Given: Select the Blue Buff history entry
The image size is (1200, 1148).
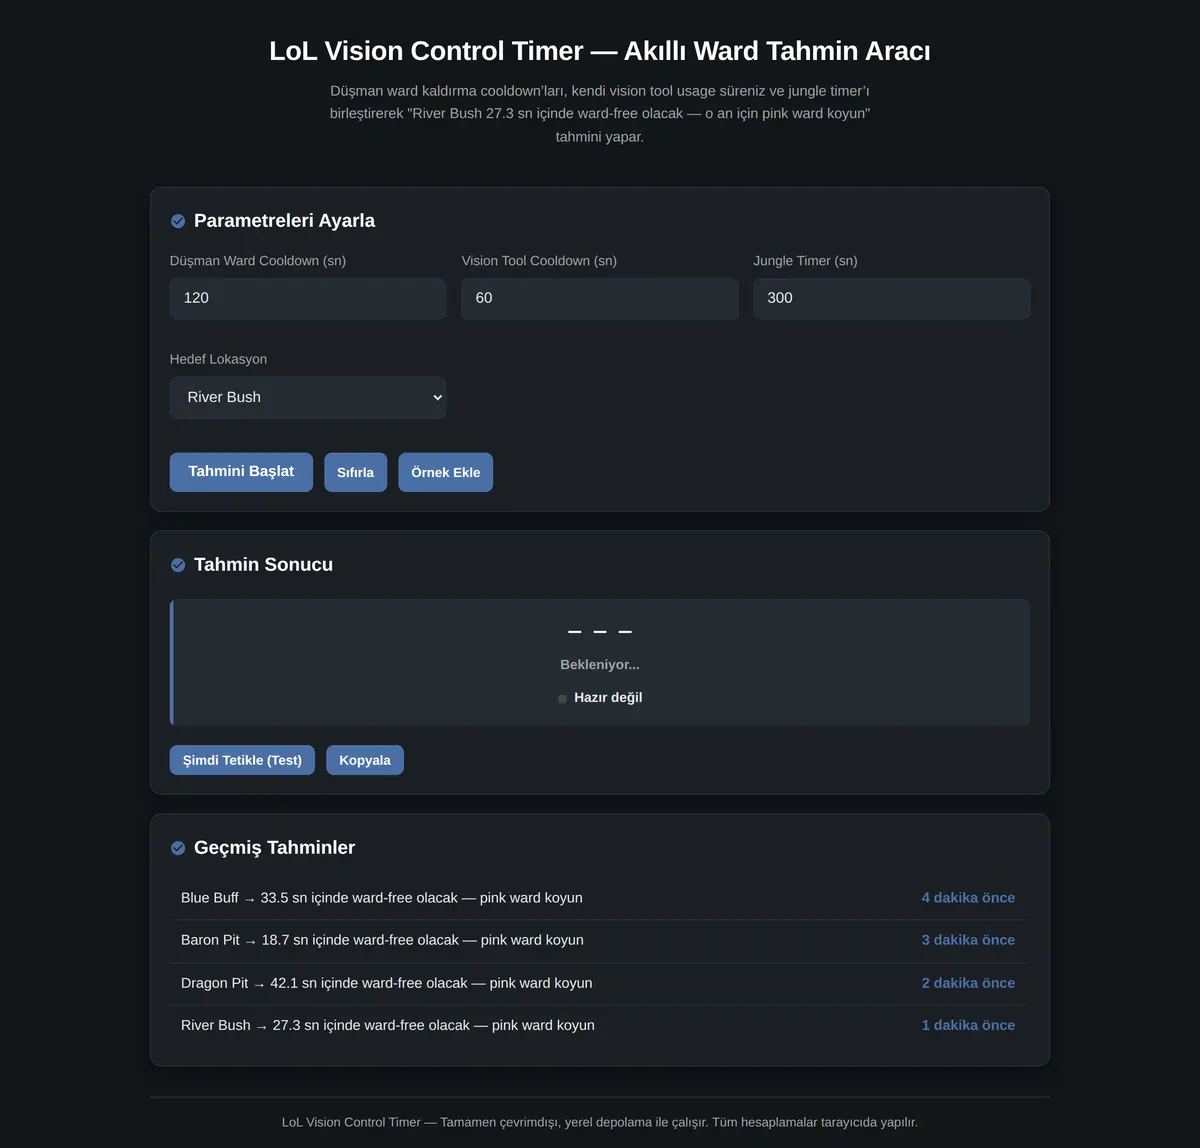Looking at the screenshot, I should (x=598, y=898).
